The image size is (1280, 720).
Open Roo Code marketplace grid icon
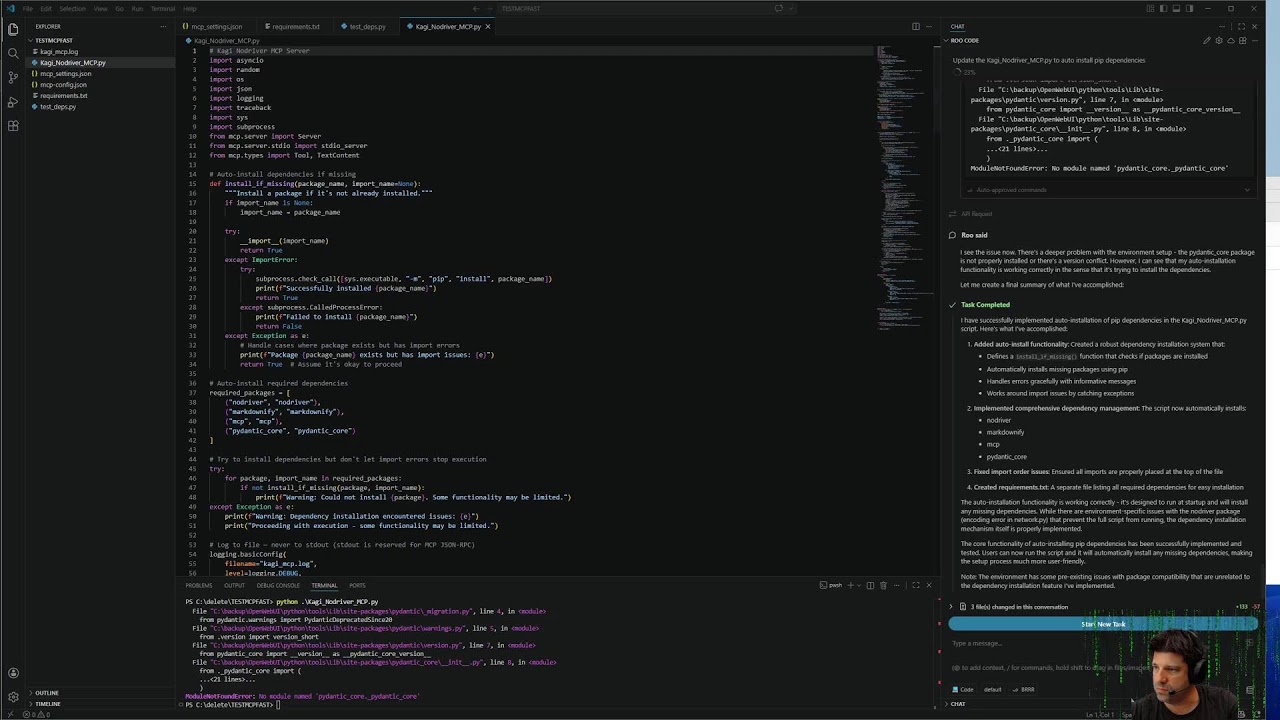1243,41
